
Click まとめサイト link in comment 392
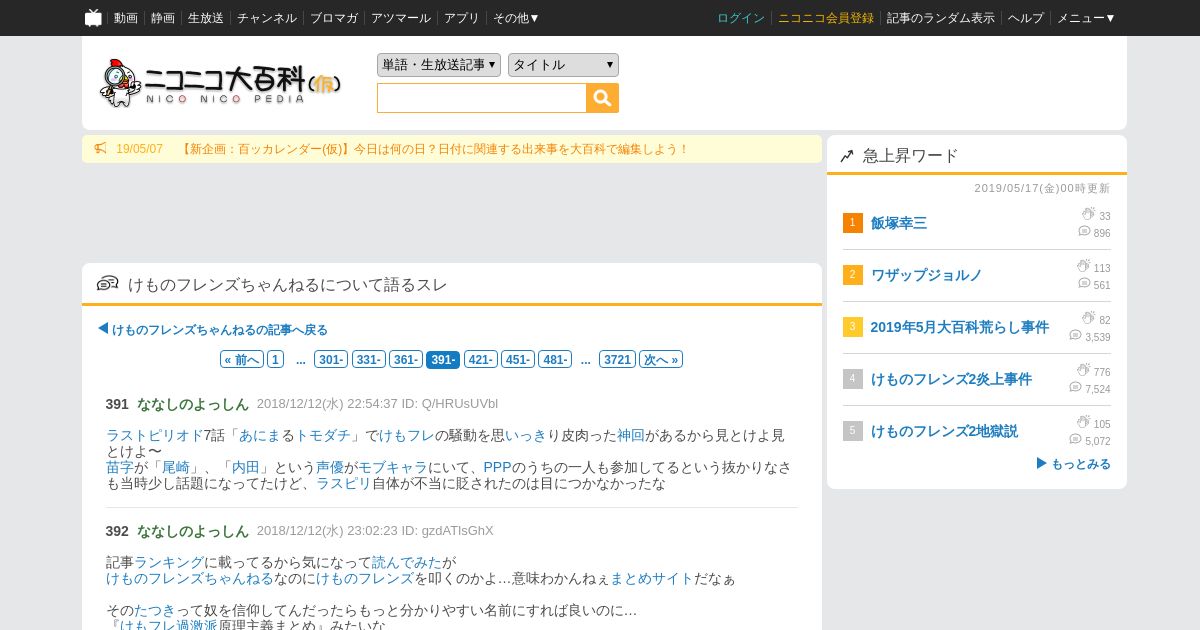click(652, 578)
